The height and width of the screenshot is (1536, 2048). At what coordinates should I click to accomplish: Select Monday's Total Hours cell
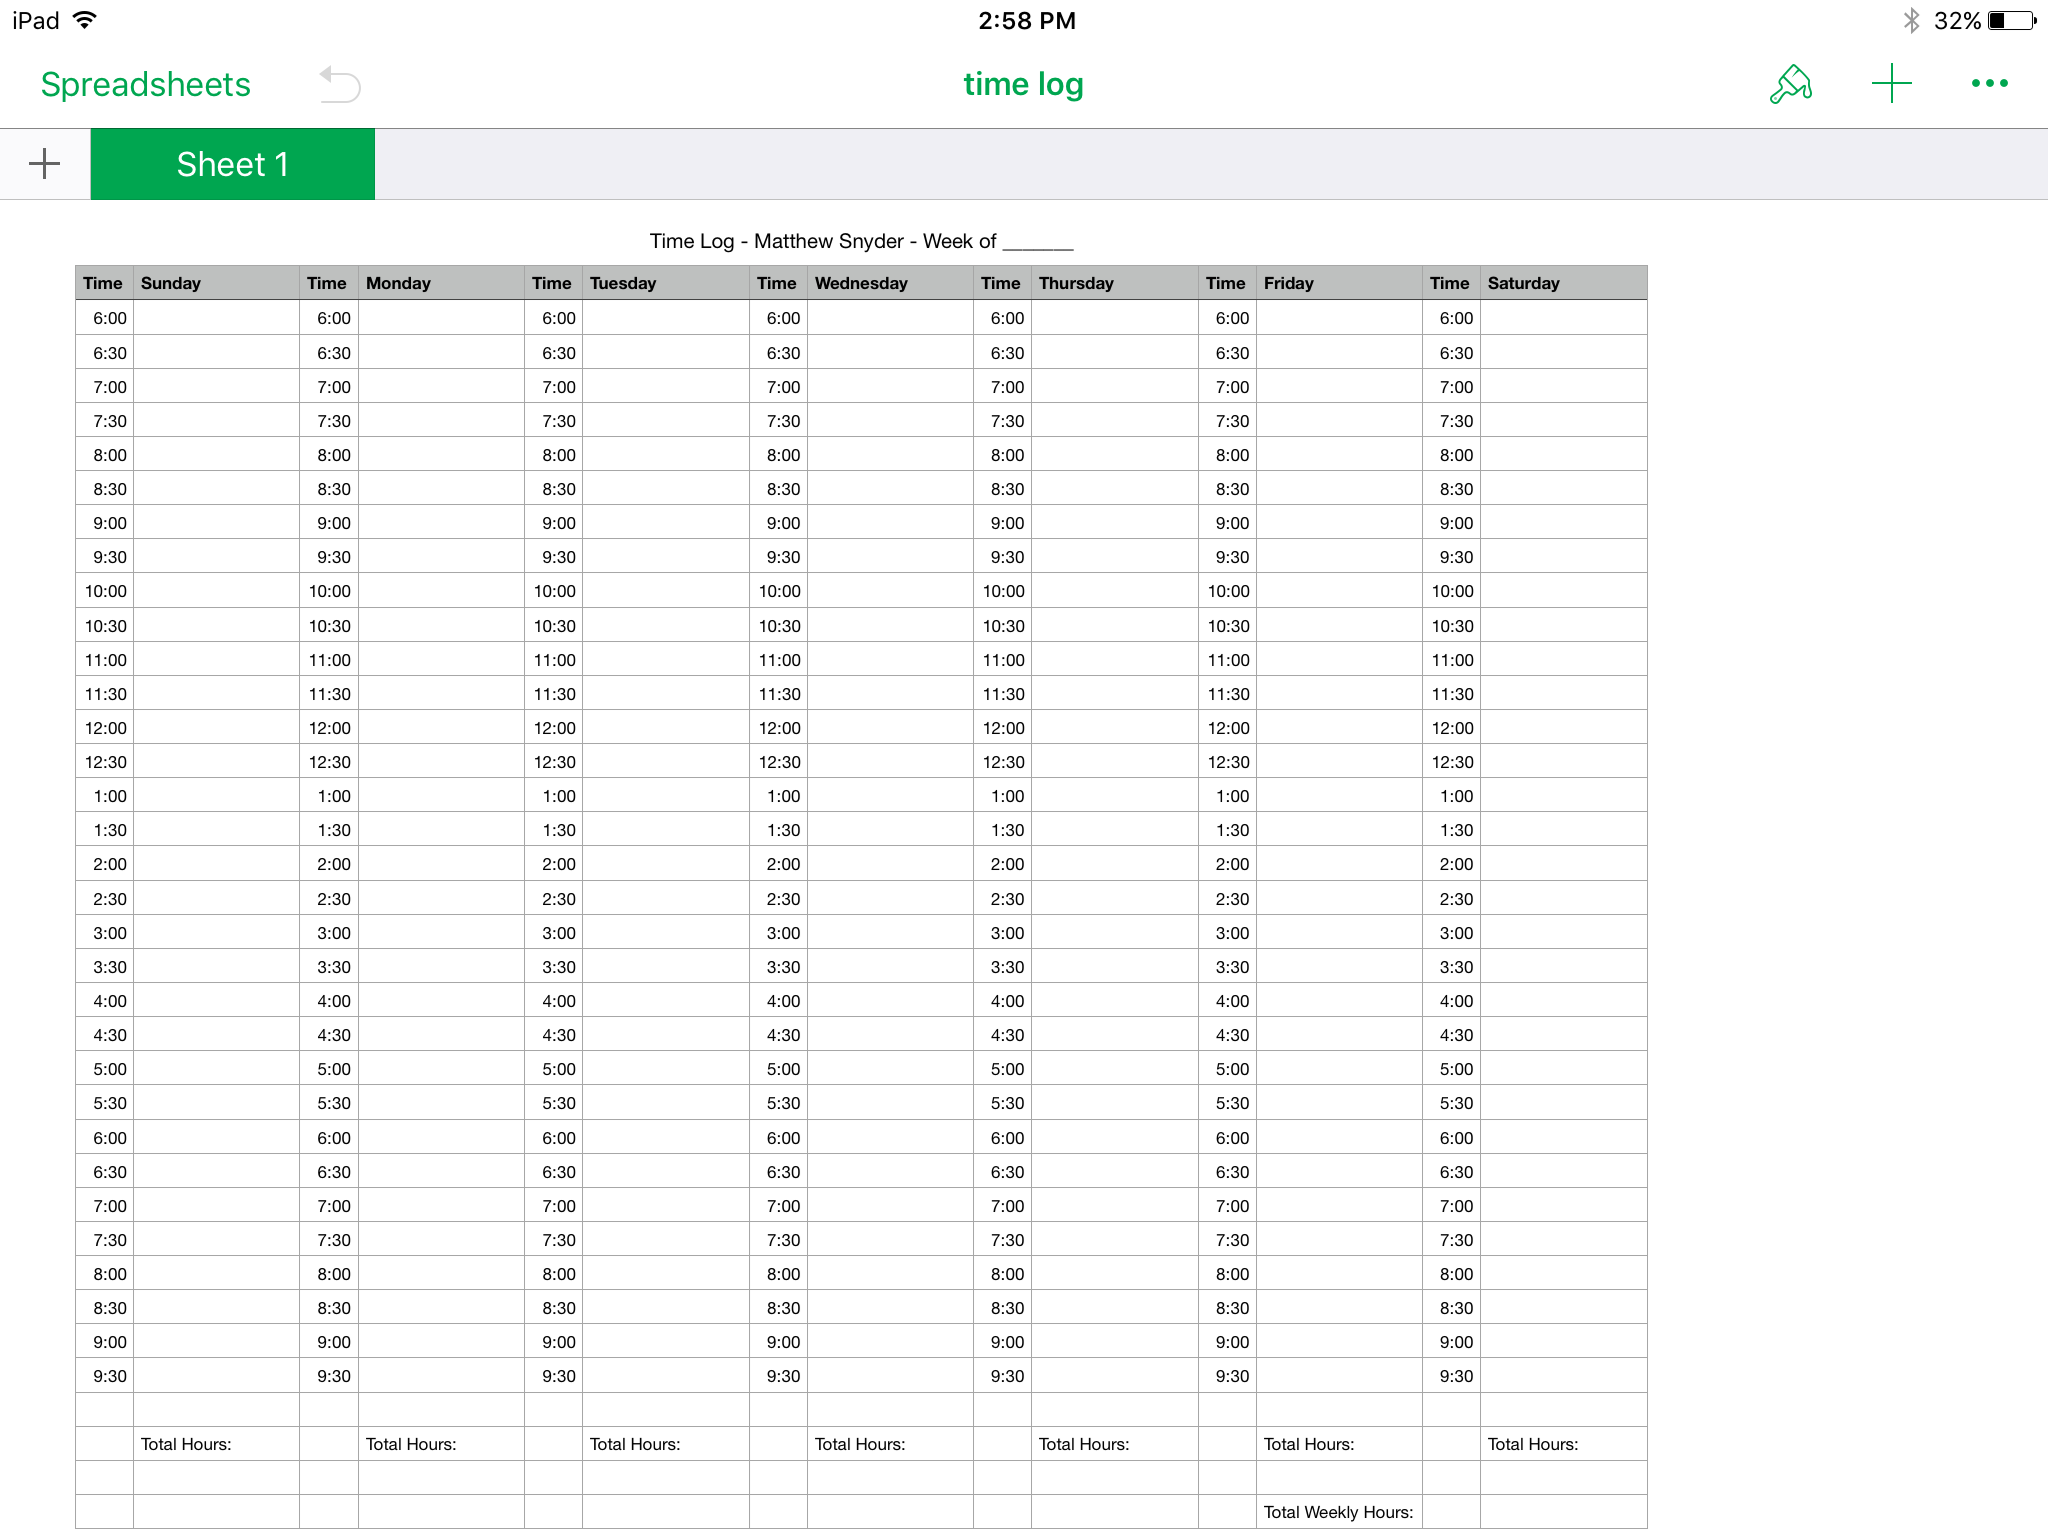tap(441, 1444)
